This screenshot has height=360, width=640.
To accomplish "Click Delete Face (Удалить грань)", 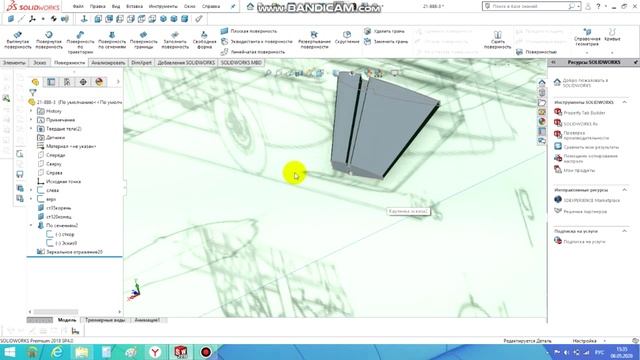I will (385, 31).
